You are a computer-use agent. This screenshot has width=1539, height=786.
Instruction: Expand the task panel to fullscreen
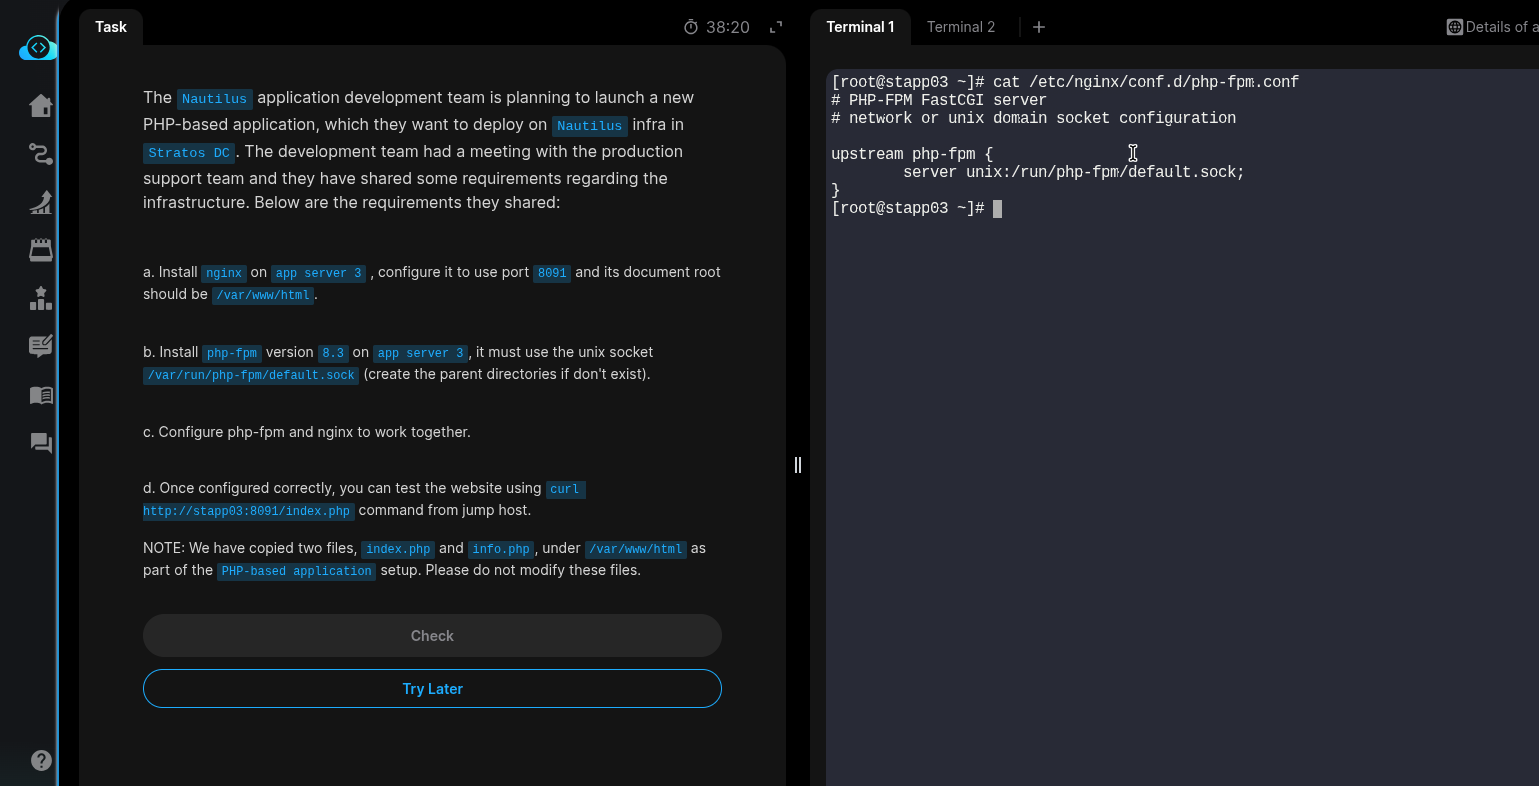pyautogui.click(x=776, y=27)
